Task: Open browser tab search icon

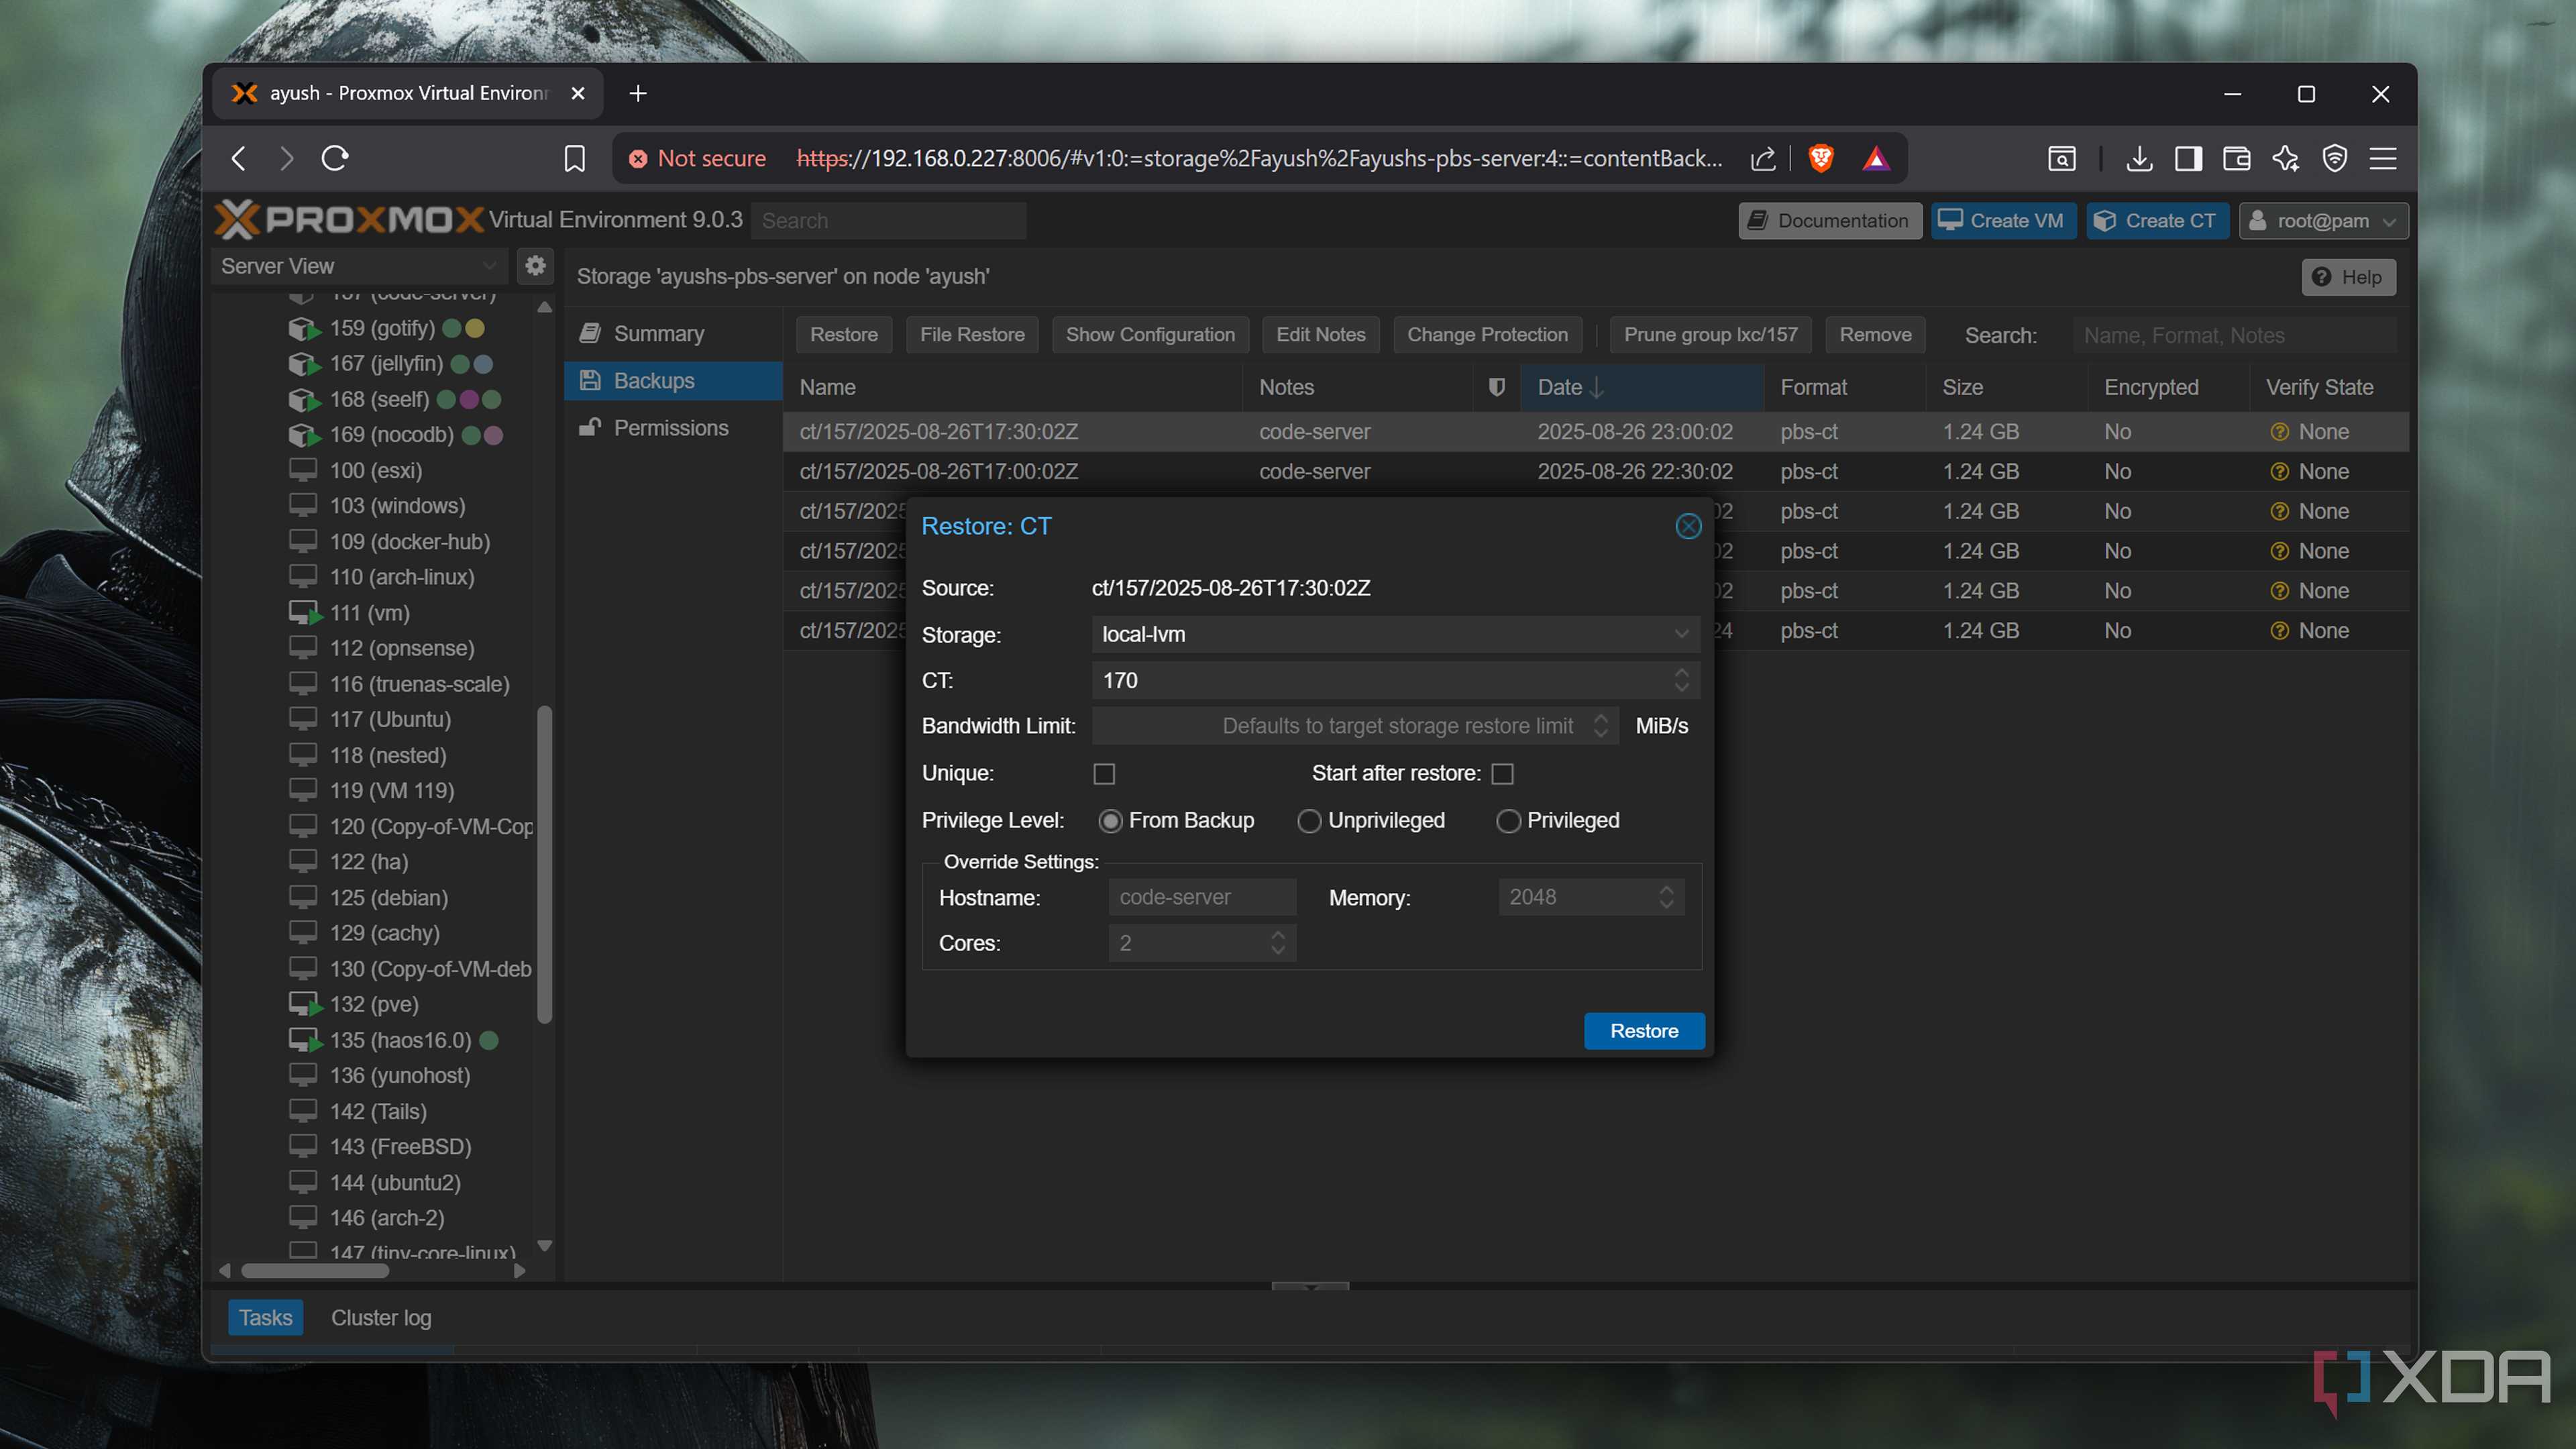Action: click(x=2062, y=158)
